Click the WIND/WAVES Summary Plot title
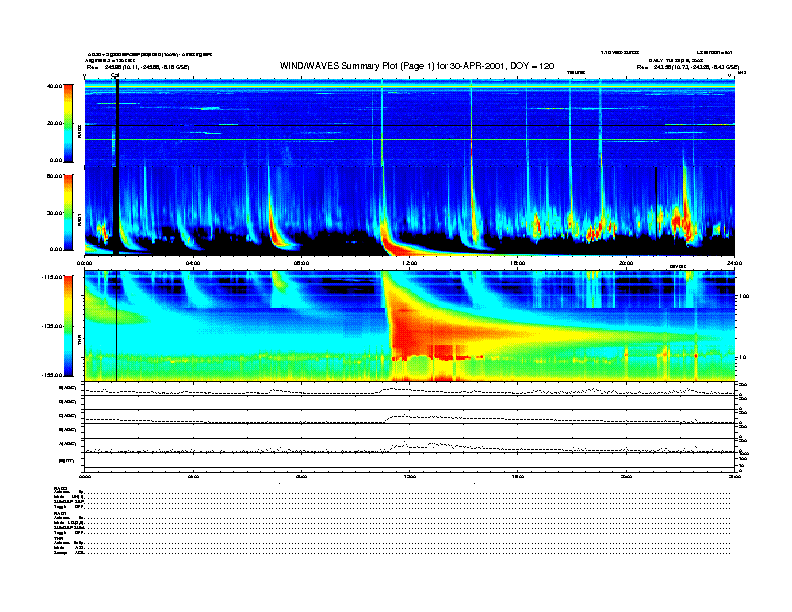Image resolution: width=792 pixels, height=612 pixels. (417, 66)
